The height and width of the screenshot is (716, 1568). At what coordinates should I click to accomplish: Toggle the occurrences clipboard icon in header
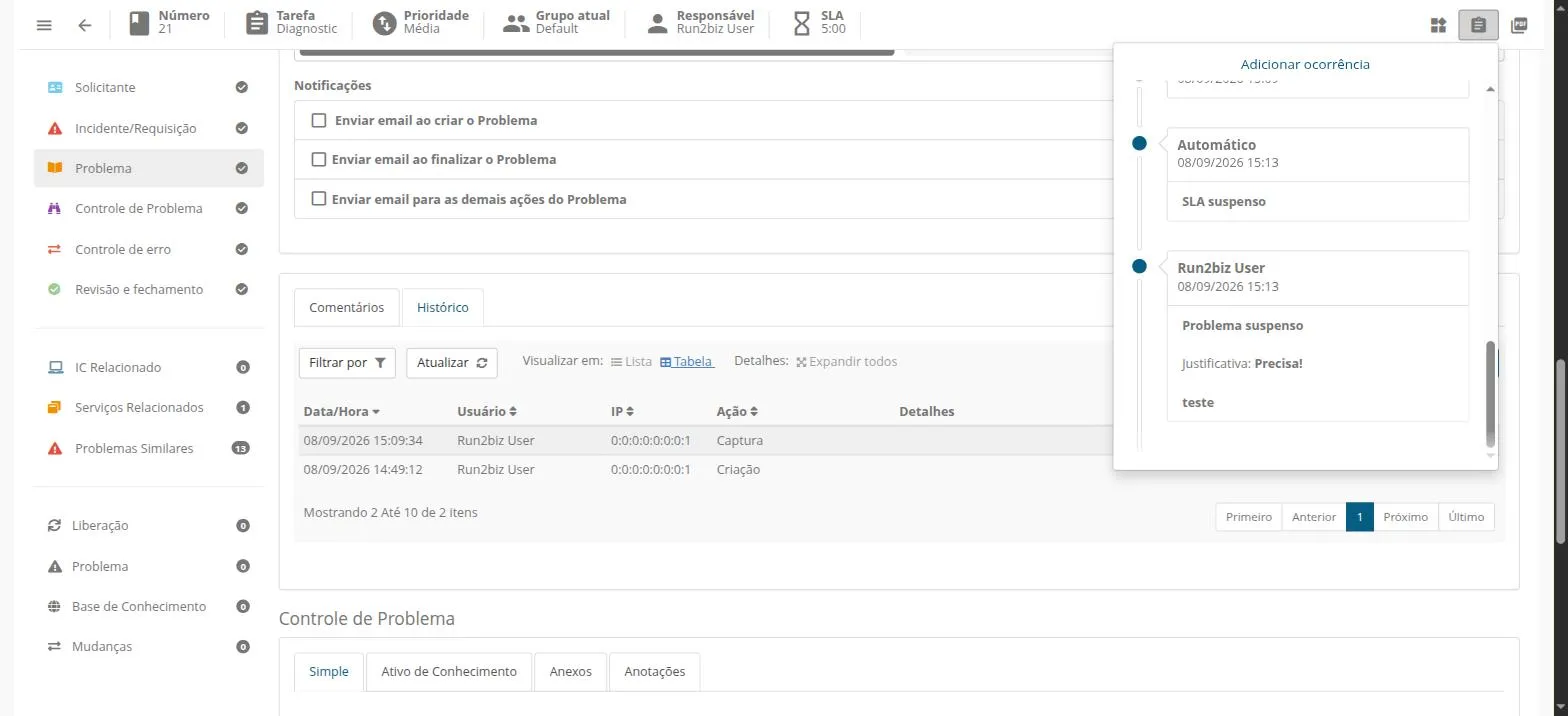(x=1478, y=25)
